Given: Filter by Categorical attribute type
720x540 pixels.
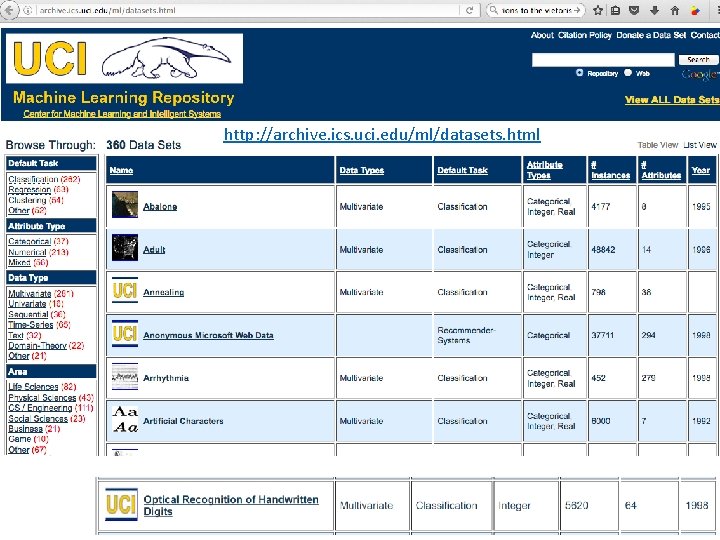Looking at the screenshot, I should click(x=29, y=241).
